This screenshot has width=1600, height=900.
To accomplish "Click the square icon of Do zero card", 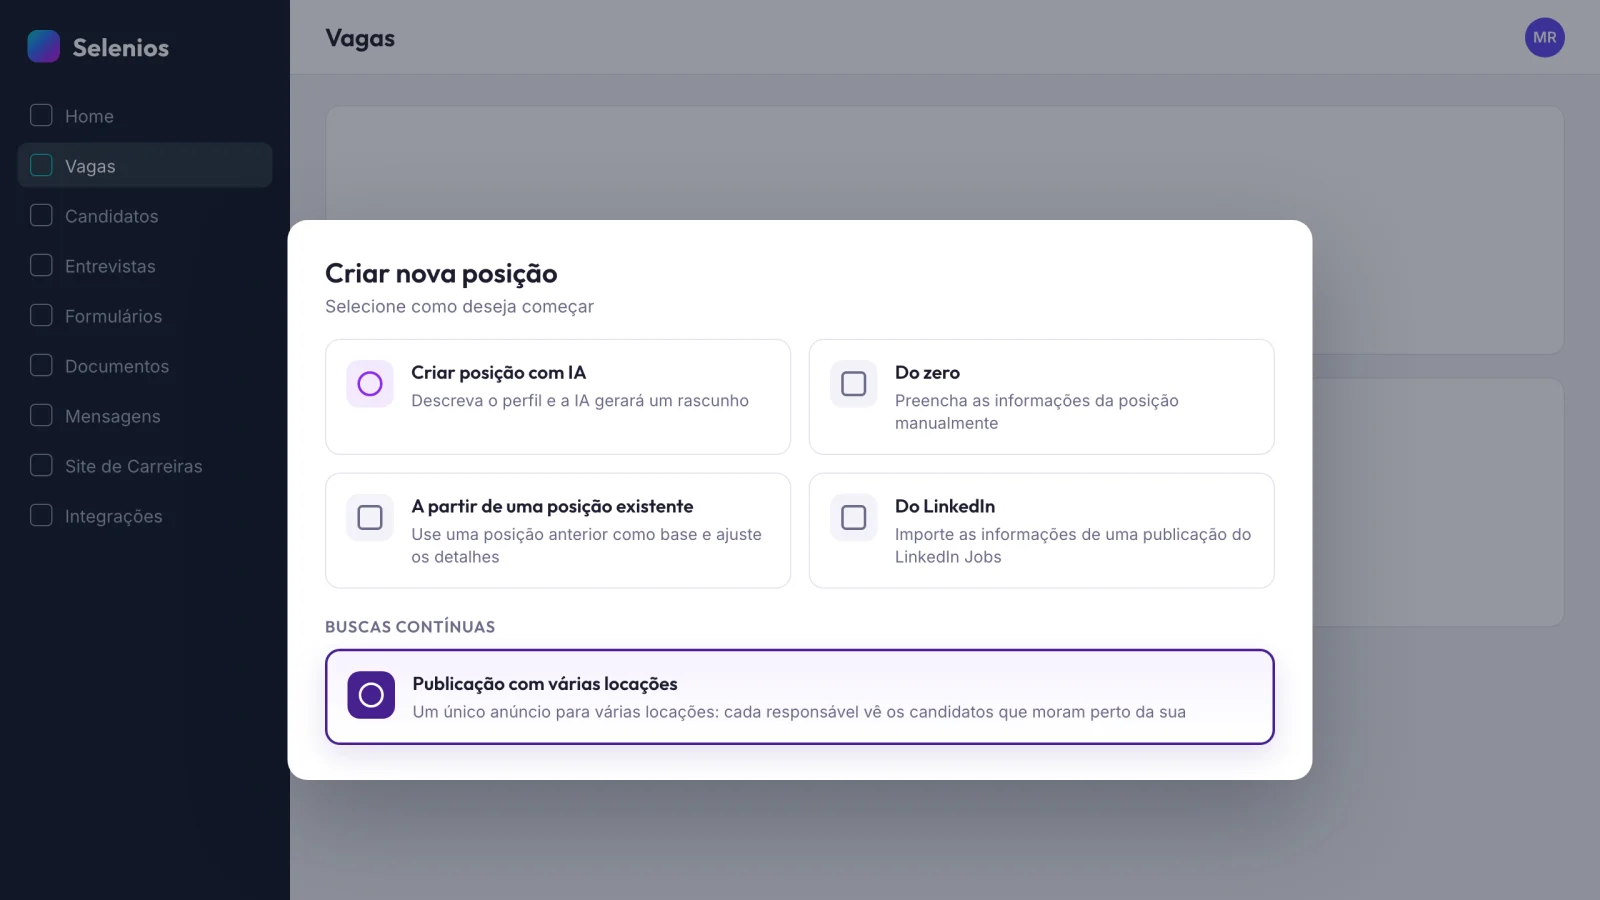I will pos(854,384).
